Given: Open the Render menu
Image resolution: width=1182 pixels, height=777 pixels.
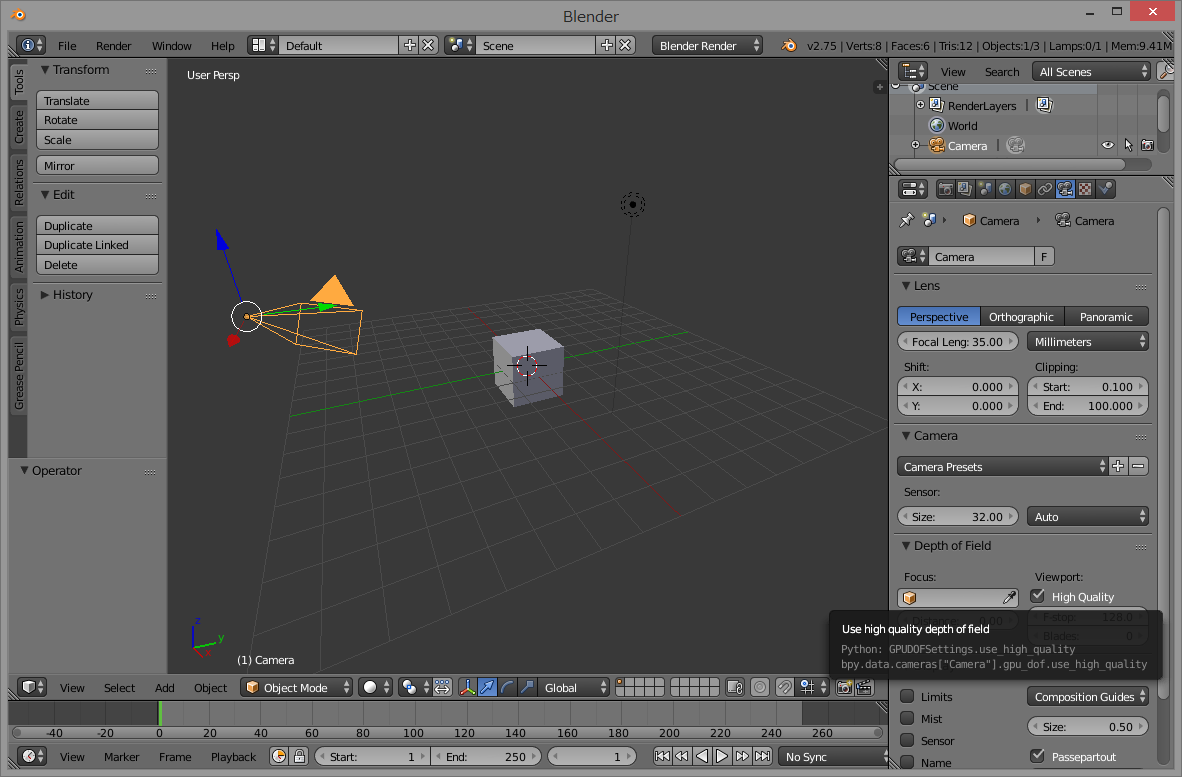Looking at the screenshot, I should (113, 45).
